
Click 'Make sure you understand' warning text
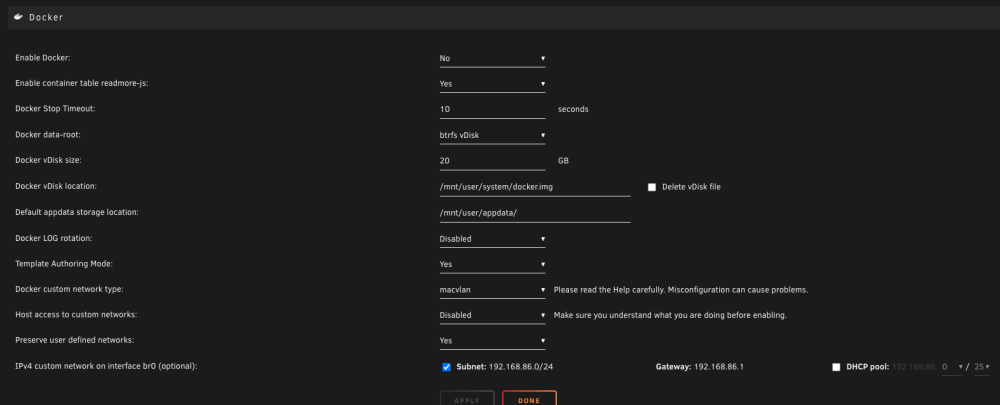pos(670,315)
